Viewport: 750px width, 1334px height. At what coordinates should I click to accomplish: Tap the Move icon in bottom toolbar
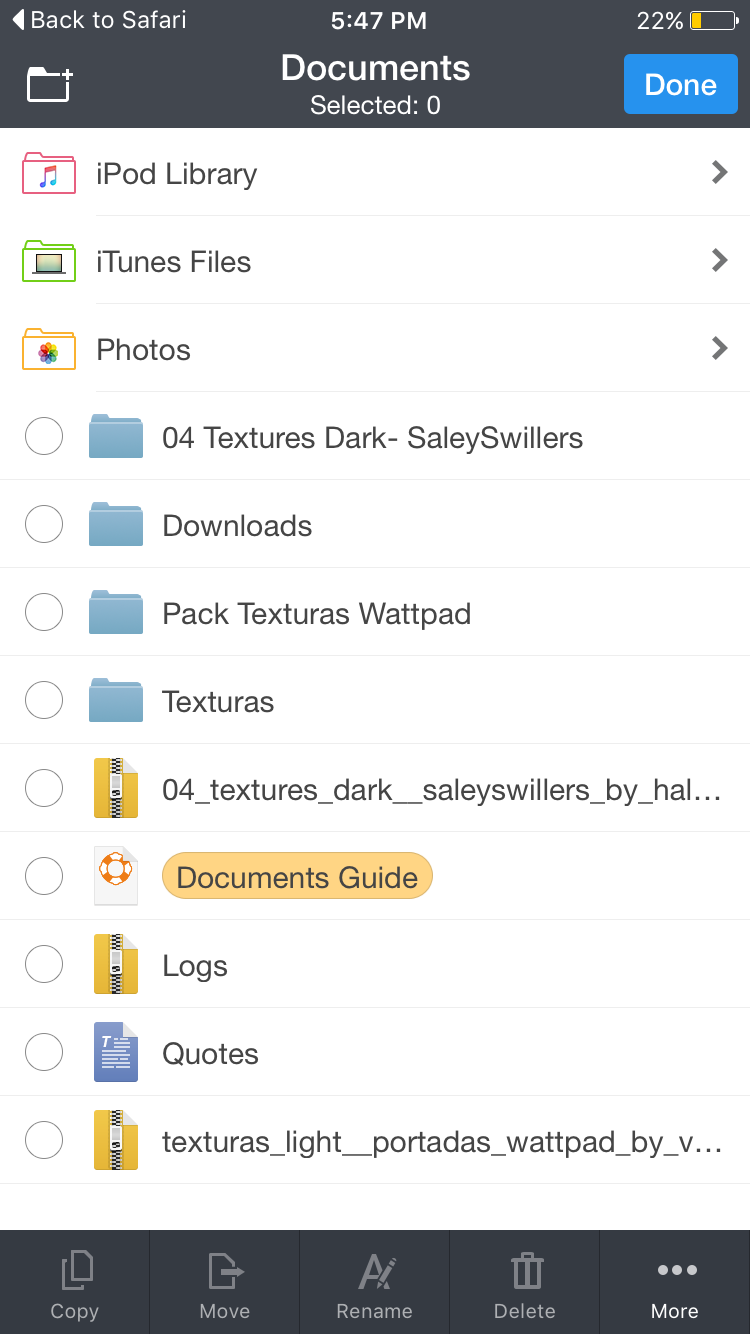click(x=225, y=1272)
